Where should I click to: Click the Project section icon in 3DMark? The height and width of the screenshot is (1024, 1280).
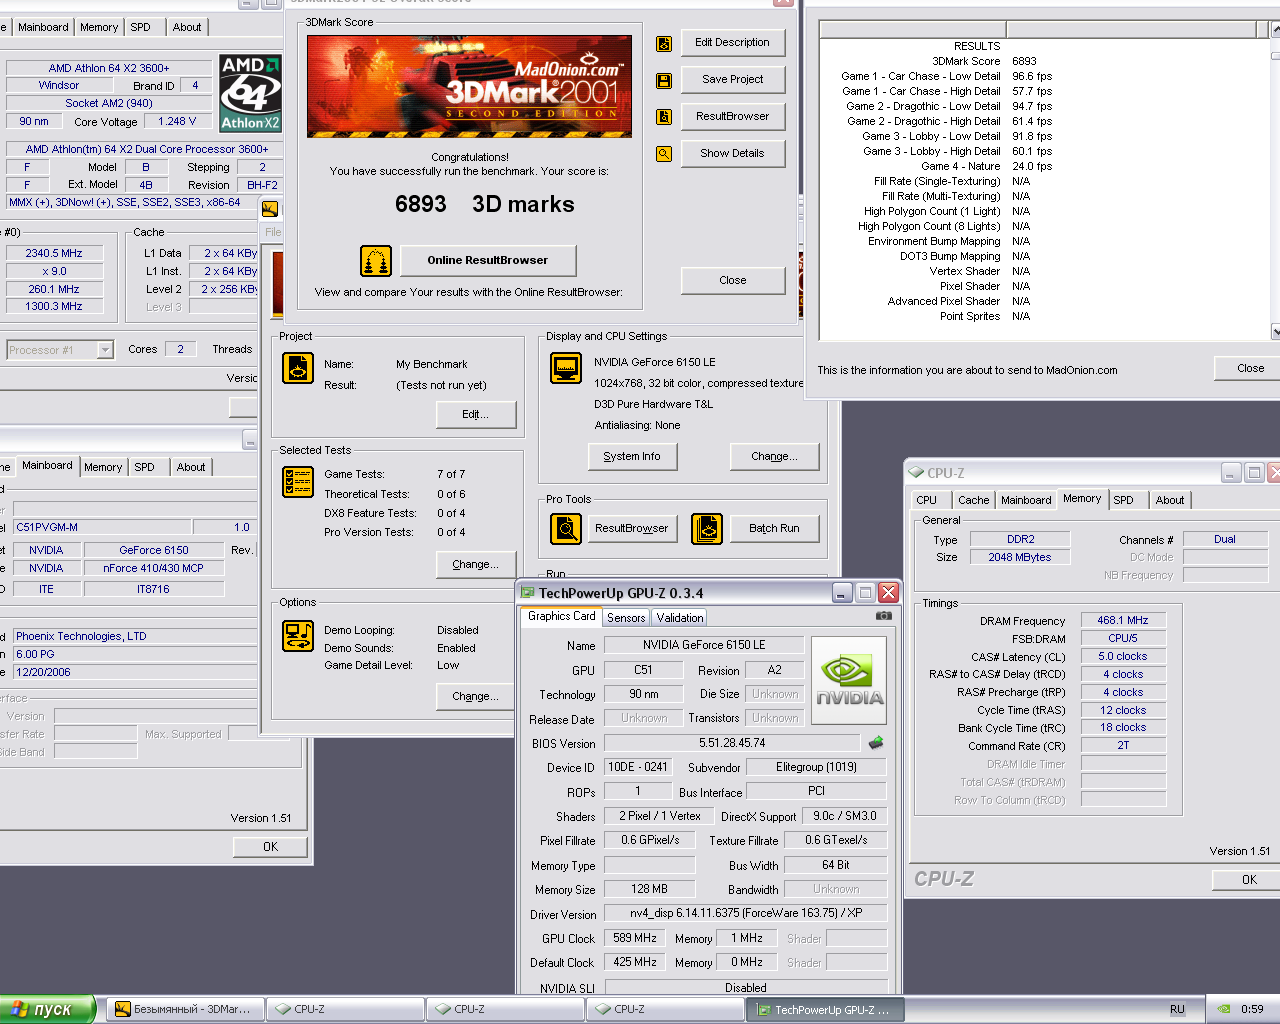click(x=298, y=368)
